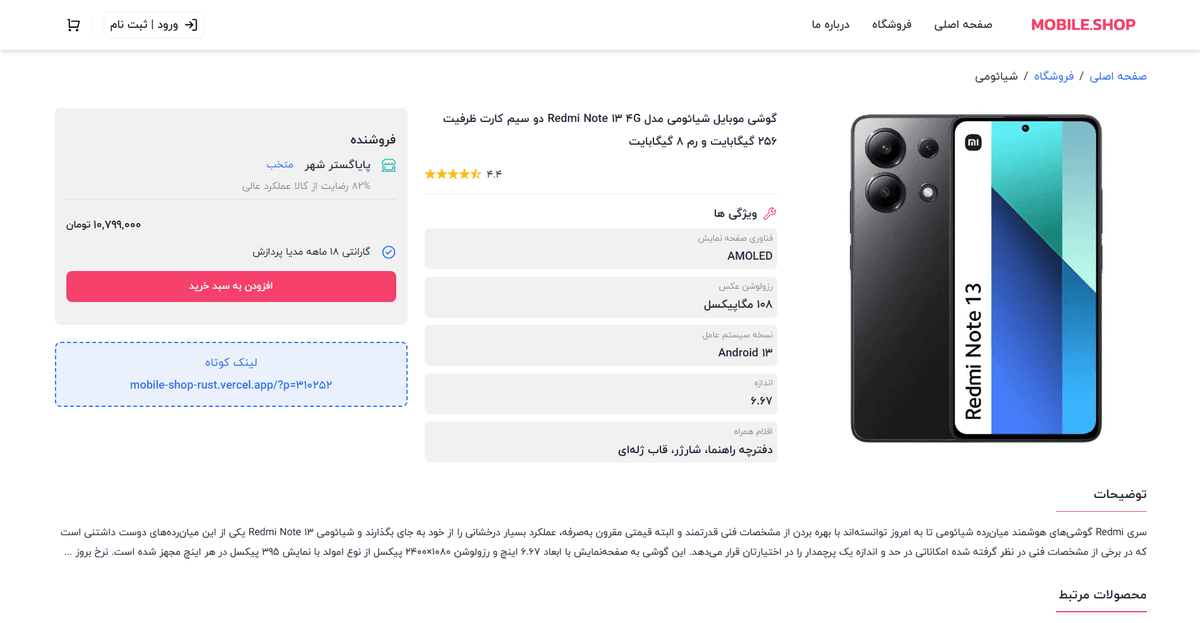Open the shopping cart icon

tap(73, 25)
